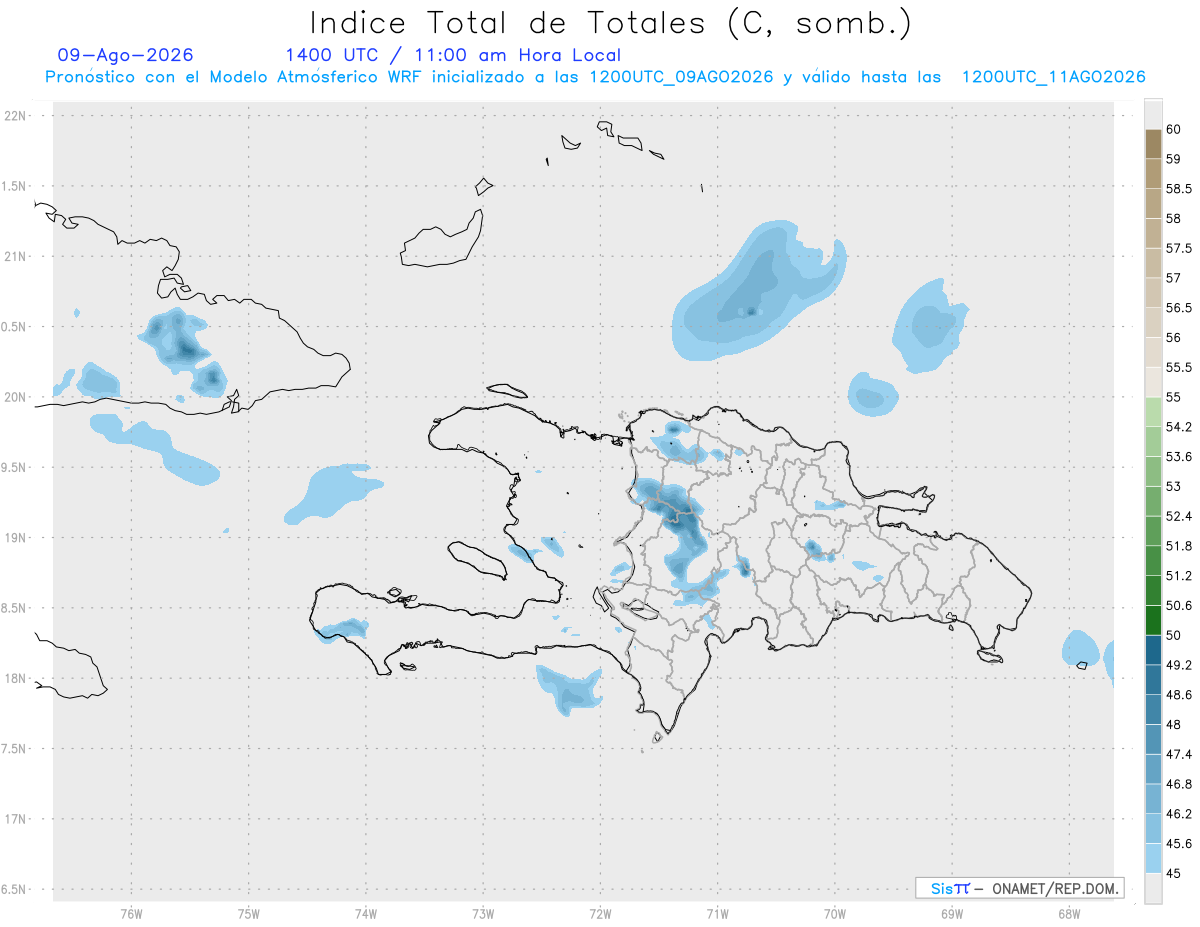1200x927 pixels.
Task: Click the legend value "58.5"
Action: pos(1178,188)
